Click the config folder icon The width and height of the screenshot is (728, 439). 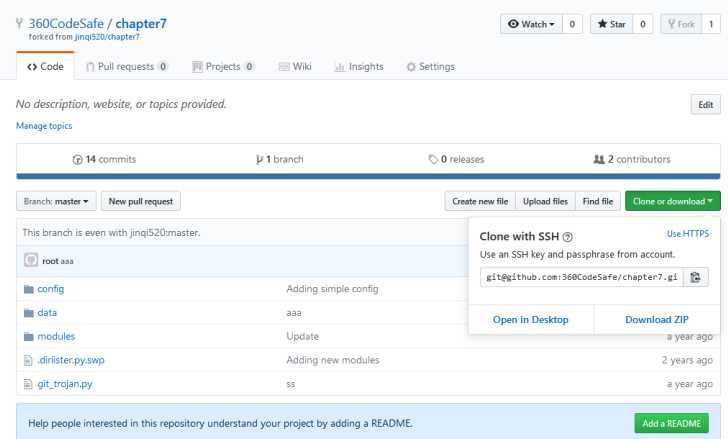[x=29, y=289]
